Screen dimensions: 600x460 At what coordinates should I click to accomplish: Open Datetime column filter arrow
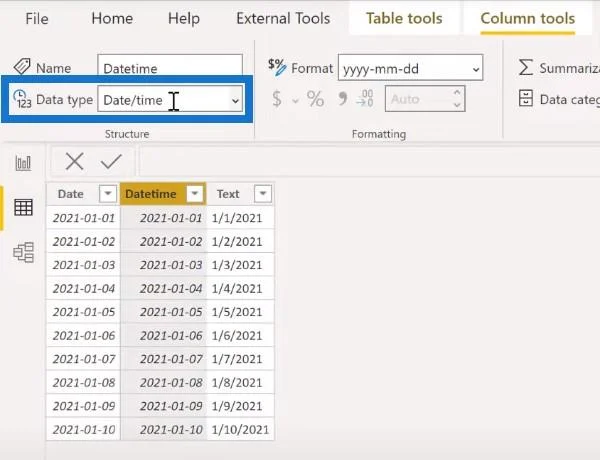tap(194, 194)
